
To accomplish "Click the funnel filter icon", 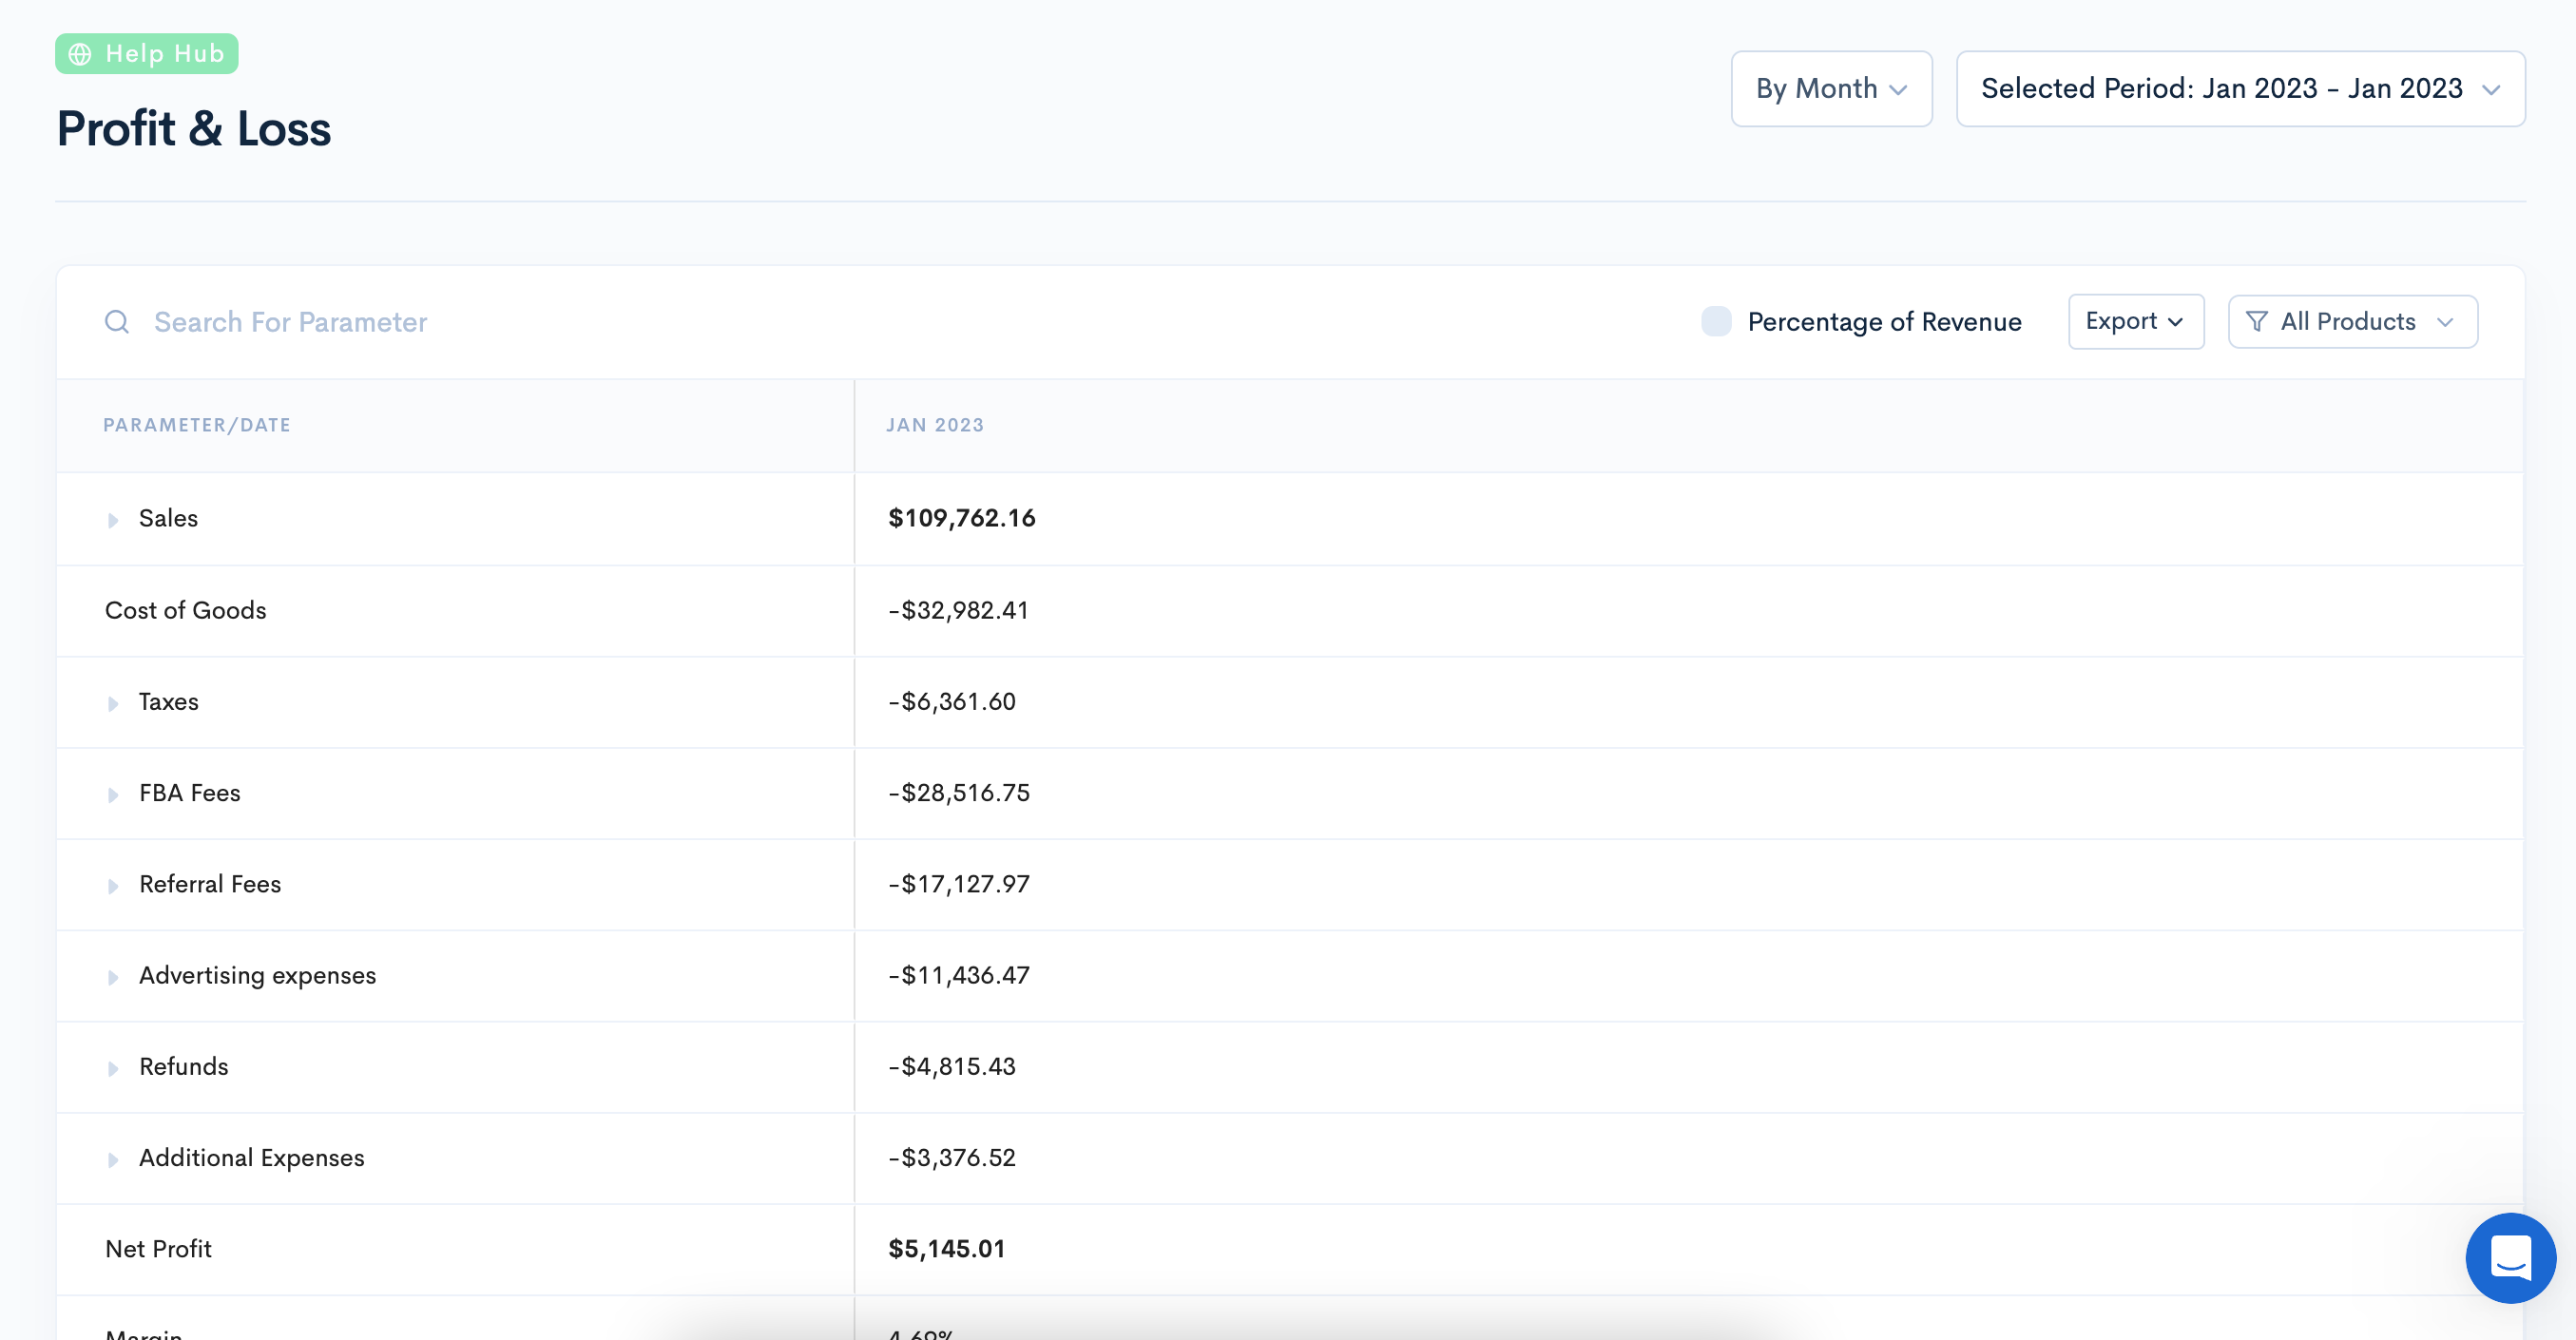I will [x=2256, y=321].
